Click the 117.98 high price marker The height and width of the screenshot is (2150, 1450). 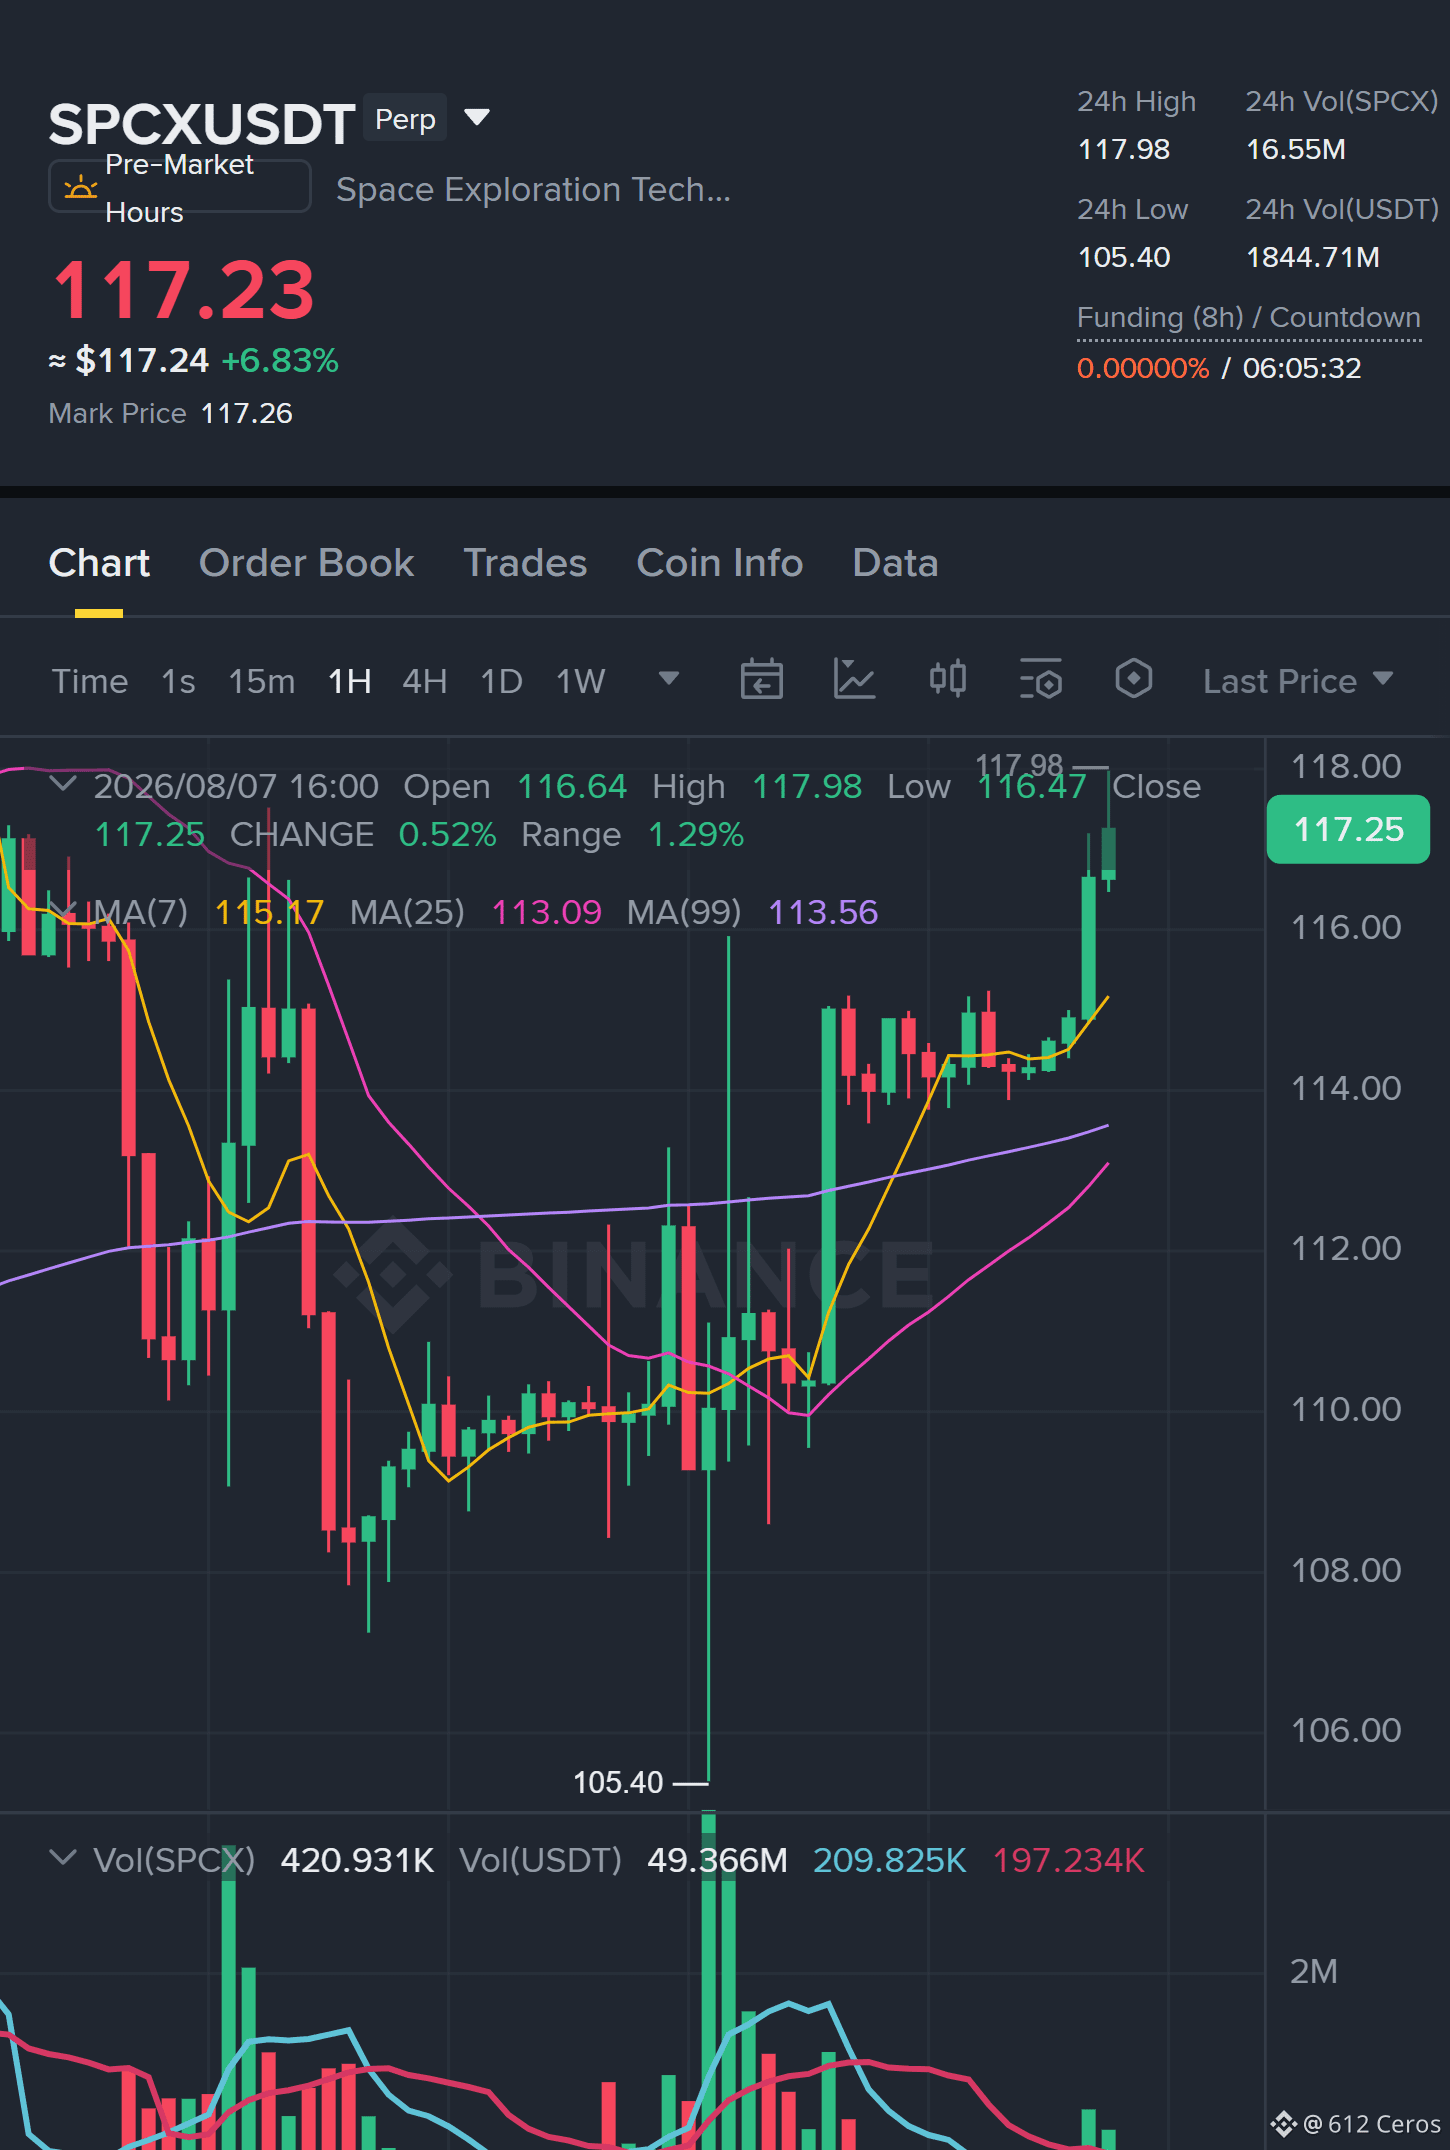coord(1019,765)
